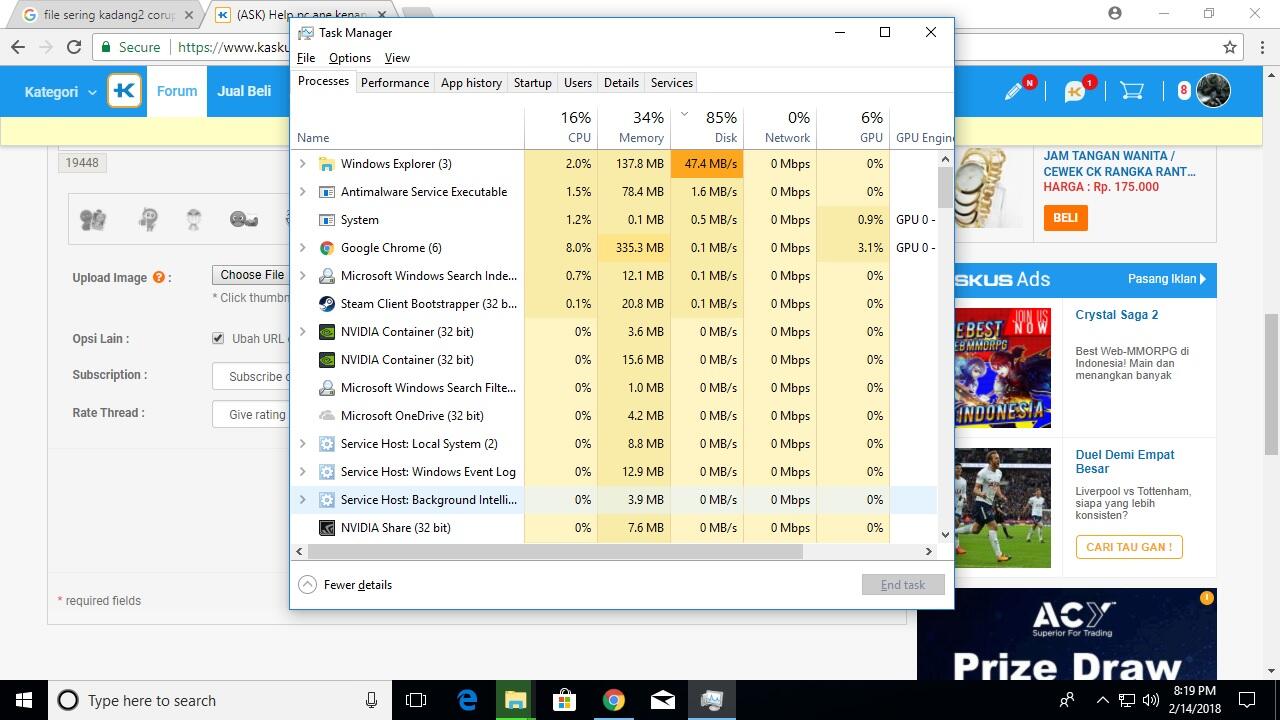This screenshot has width=1280, height=720.
Task: Open the user avatar in Kaskus header
Action: 1213,91
